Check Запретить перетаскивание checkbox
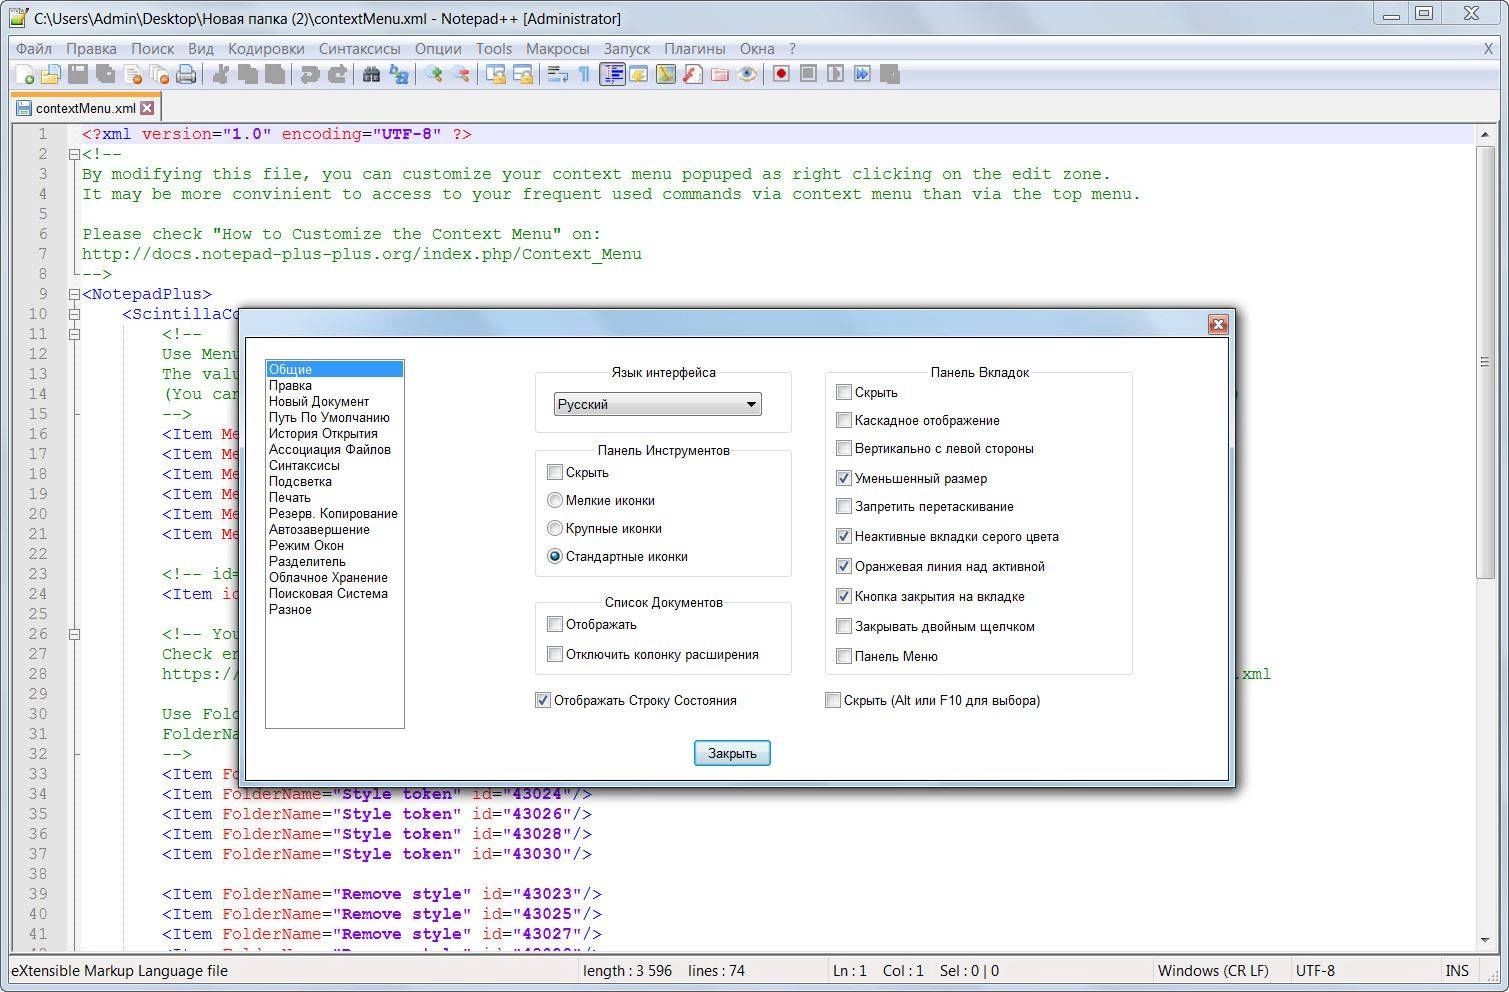Viewport: 1509px width, 992px height. (844, 506)
